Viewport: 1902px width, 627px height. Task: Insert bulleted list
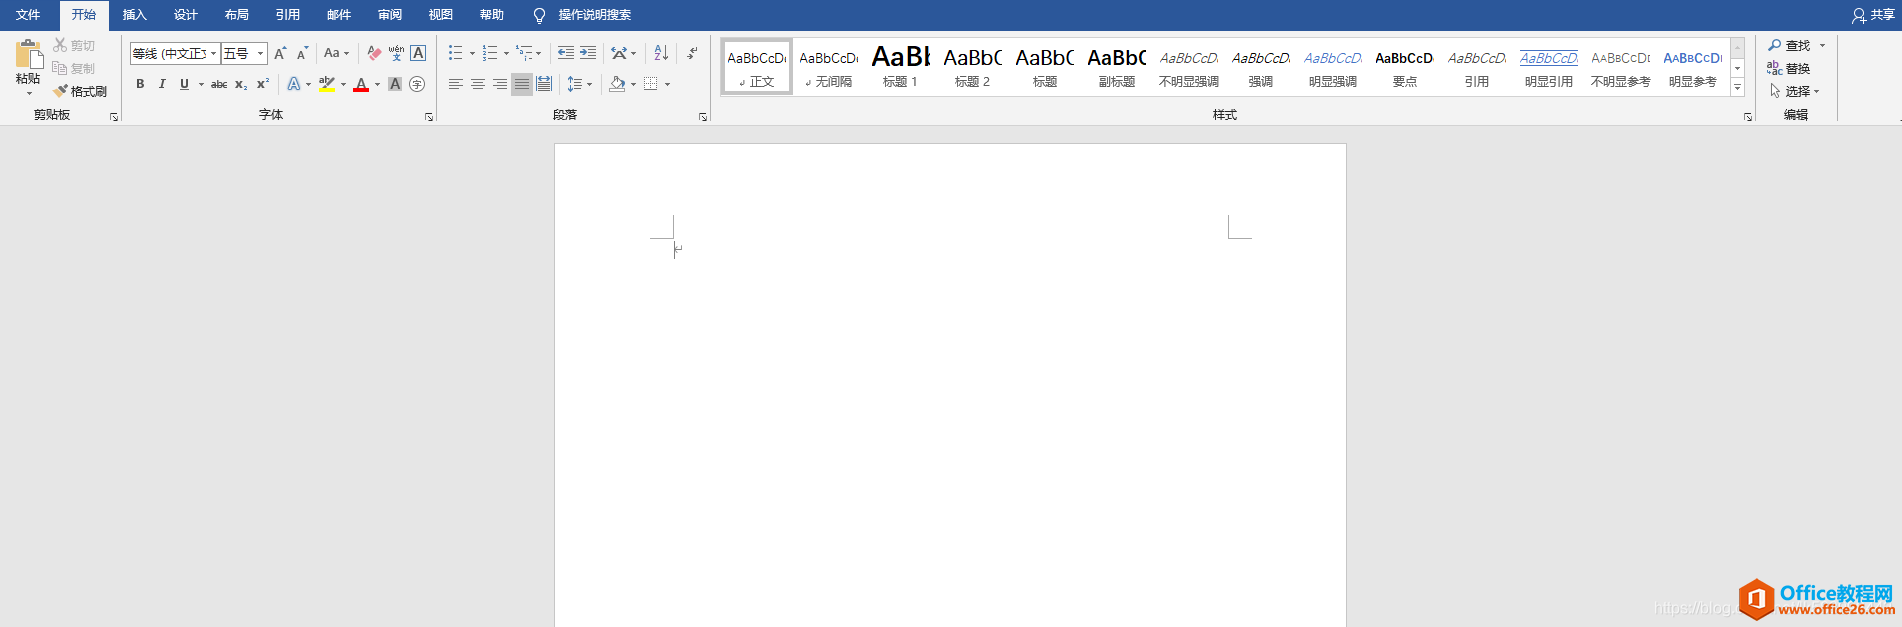click(x=456, y=53)
